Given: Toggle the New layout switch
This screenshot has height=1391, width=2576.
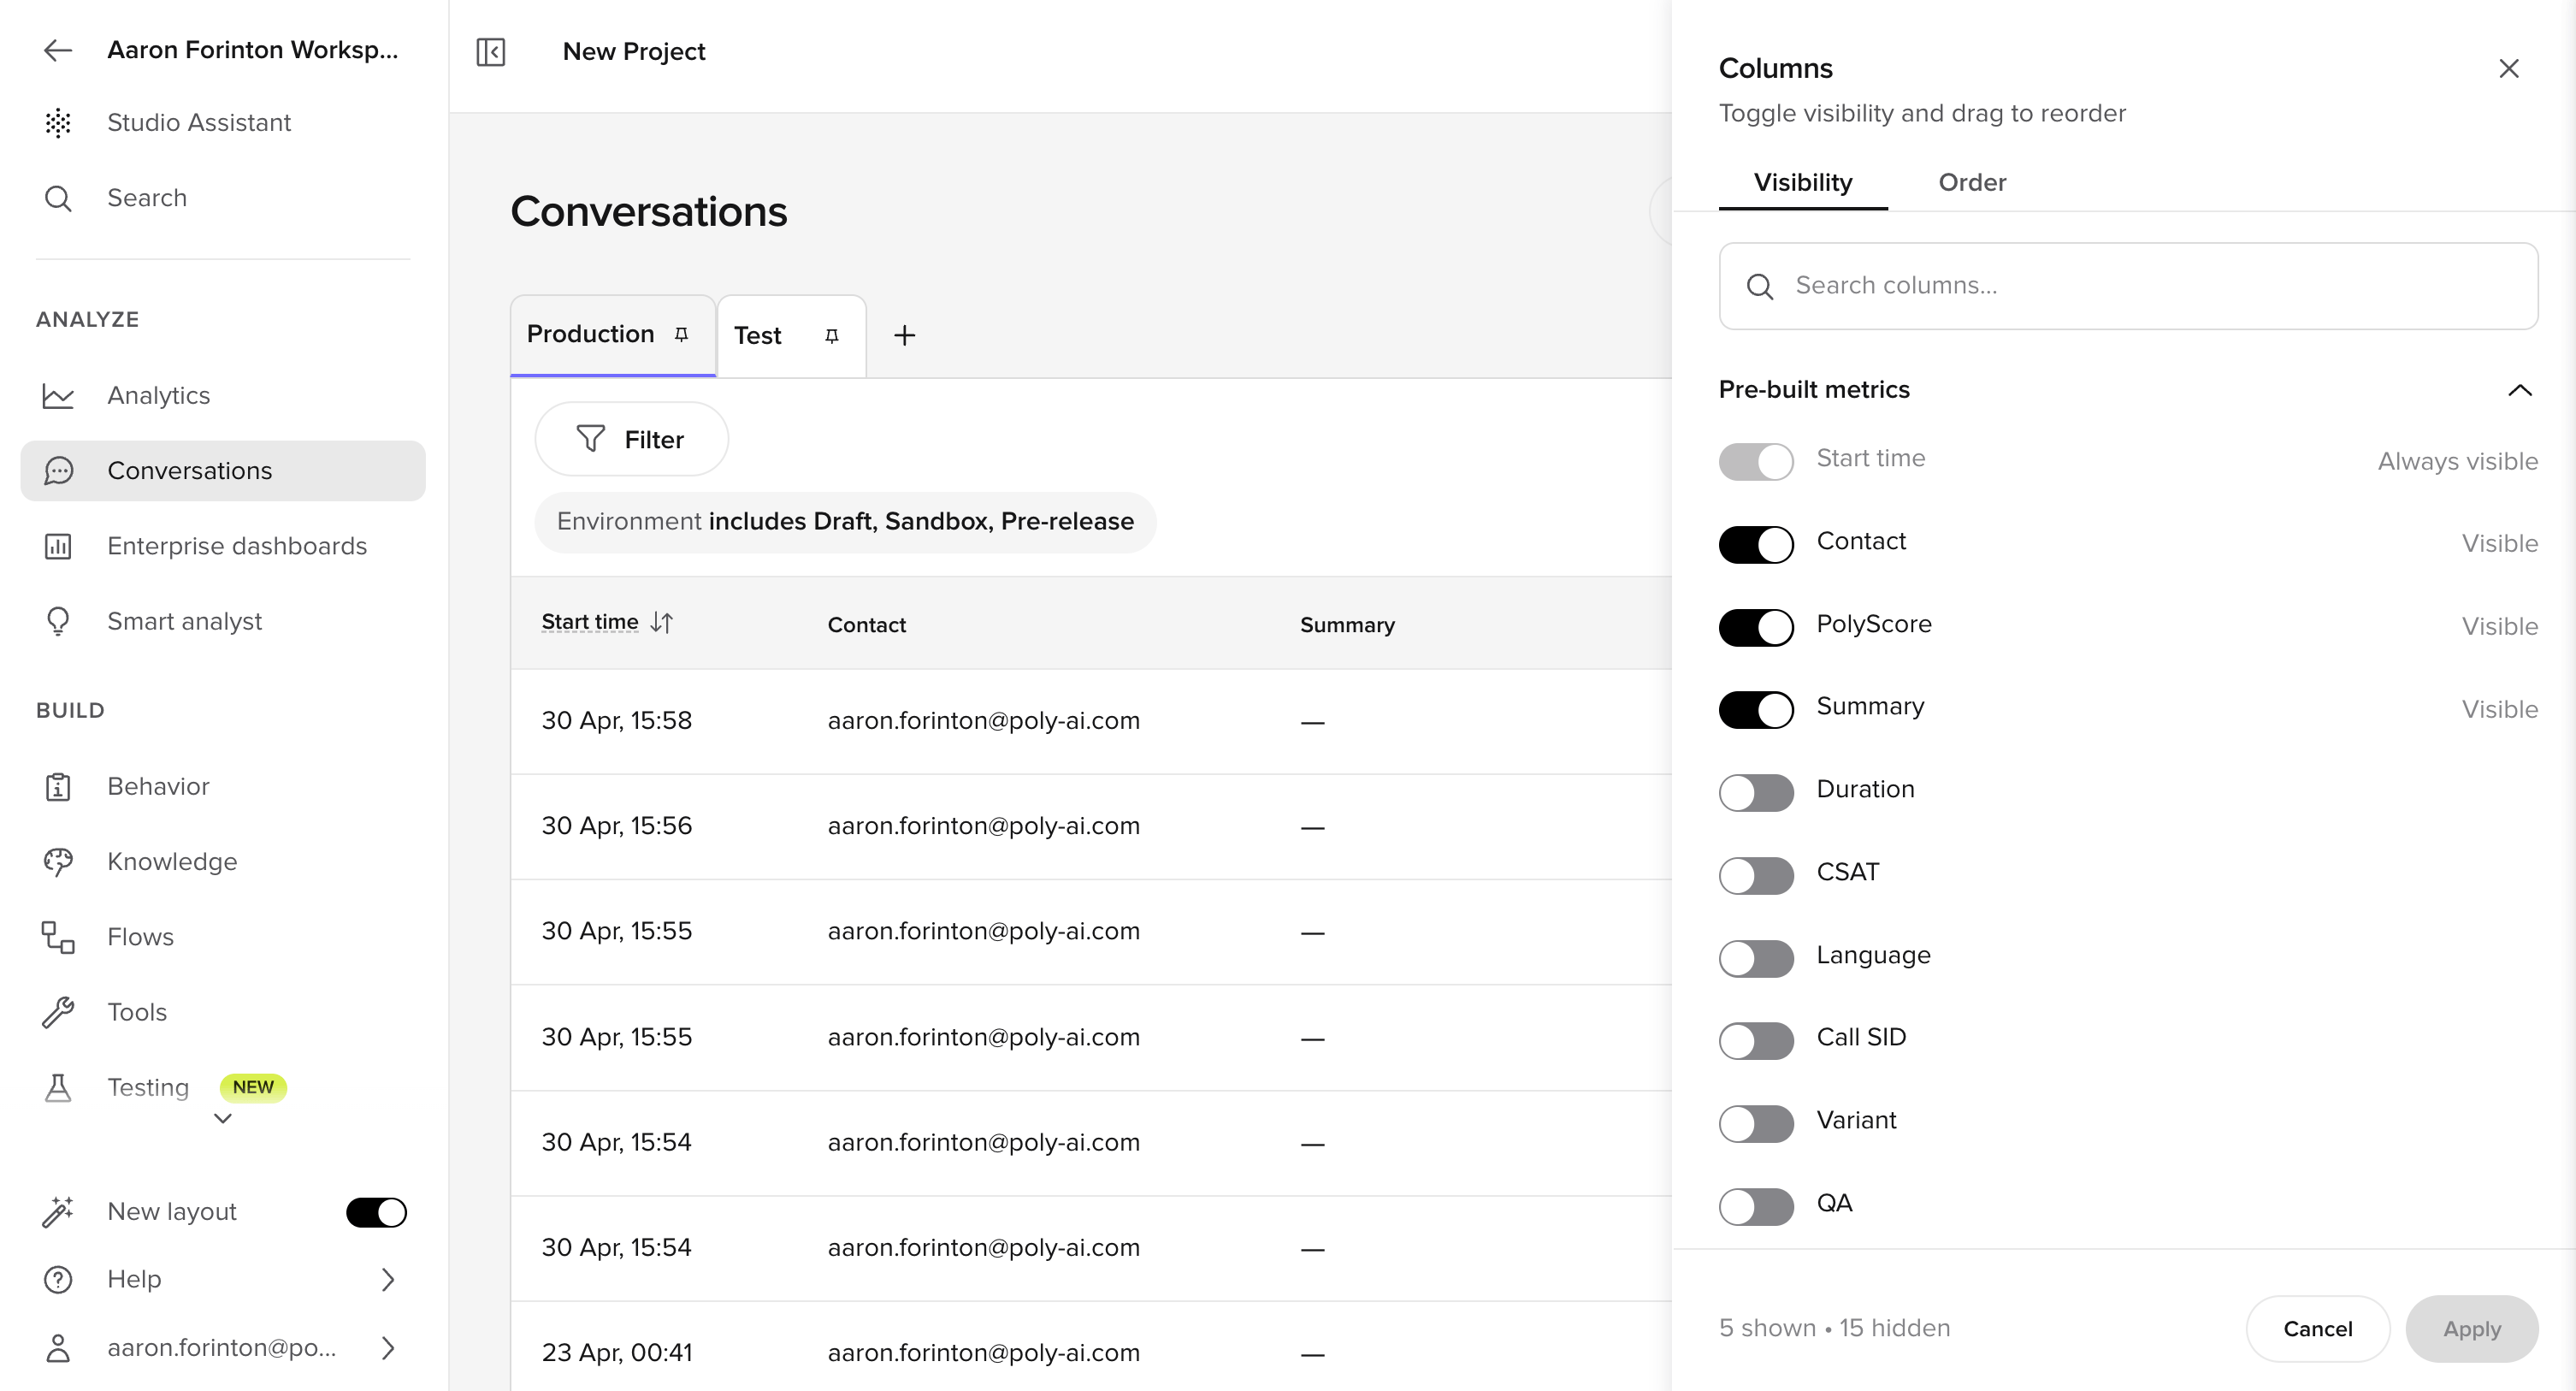Looking at the screenshot, I should point(376,1212).
